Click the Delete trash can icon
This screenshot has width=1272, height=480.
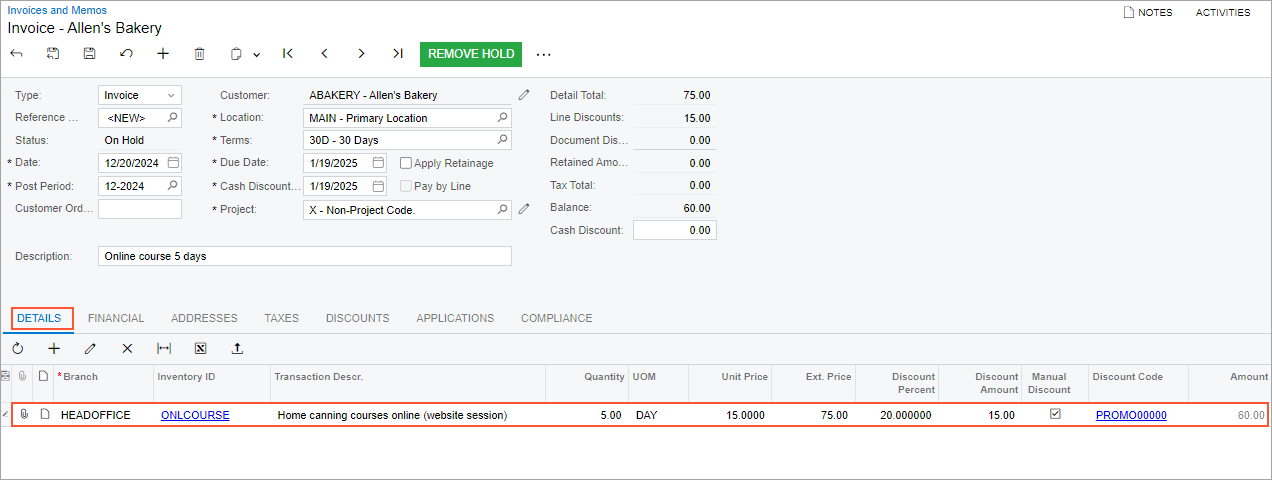click(199, 54)
